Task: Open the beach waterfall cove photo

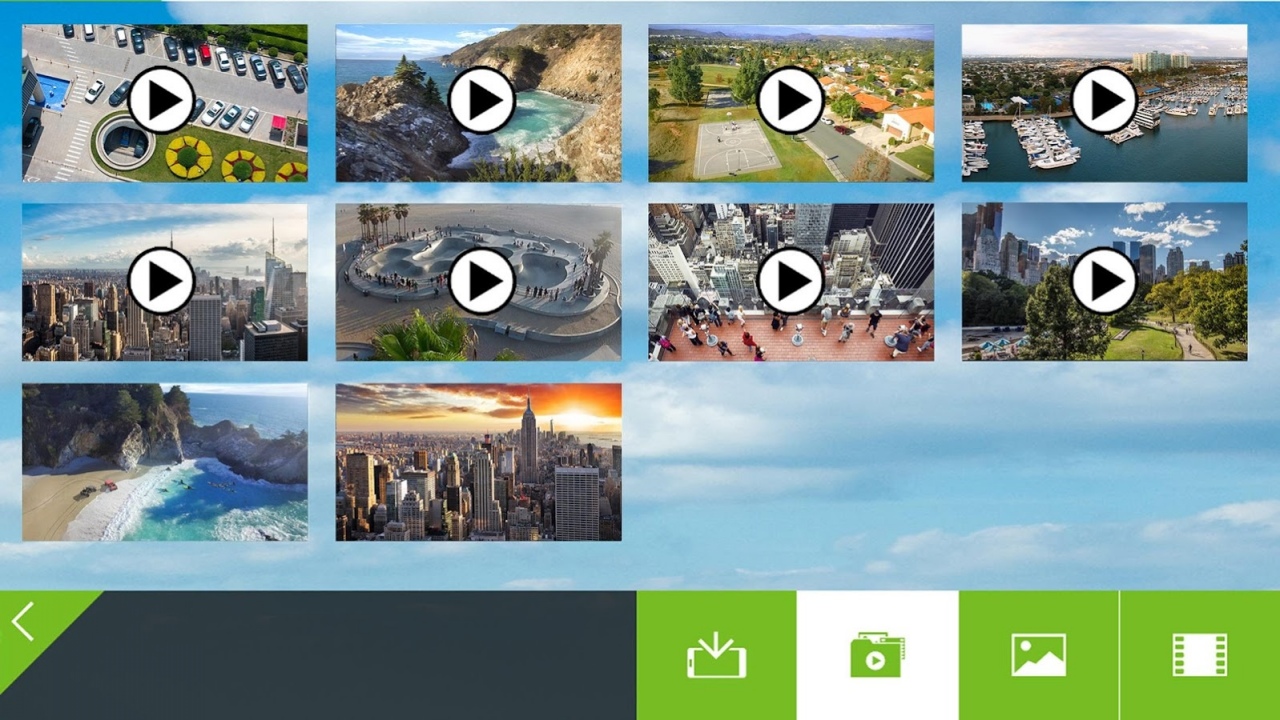Action: click(x=165, y=462)
